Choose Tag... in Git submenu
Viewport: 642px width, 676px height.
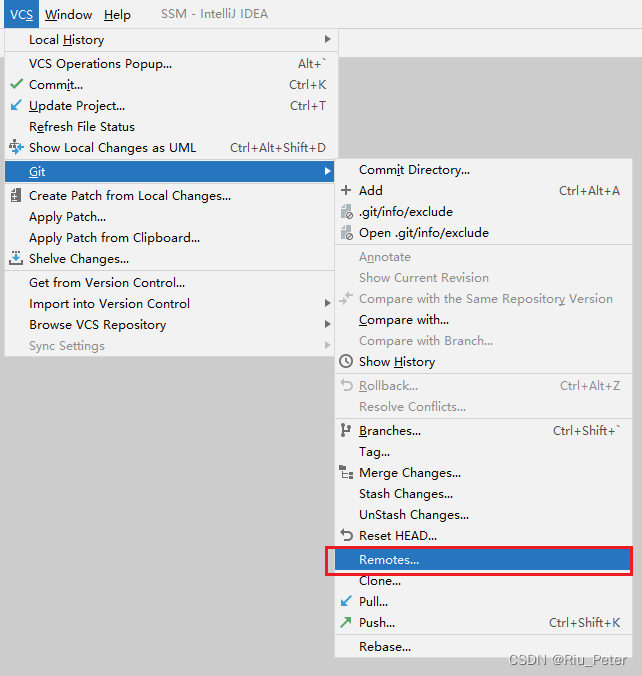point(483,451)
